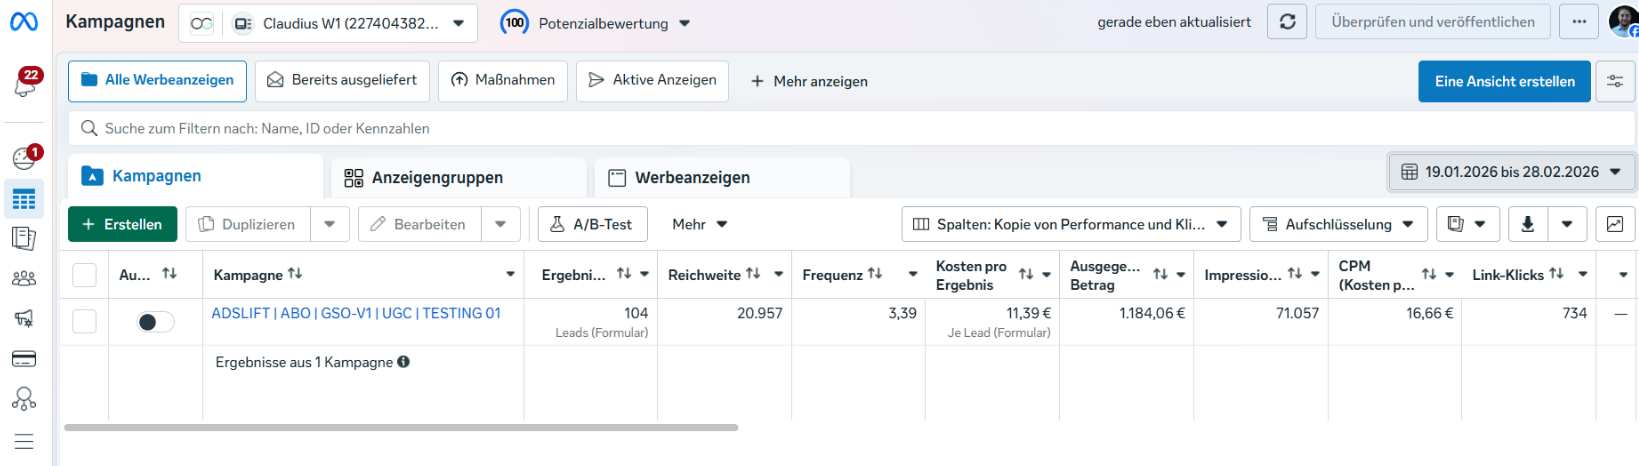Click Eine Ansicht erstellen button

point(1505,81)
